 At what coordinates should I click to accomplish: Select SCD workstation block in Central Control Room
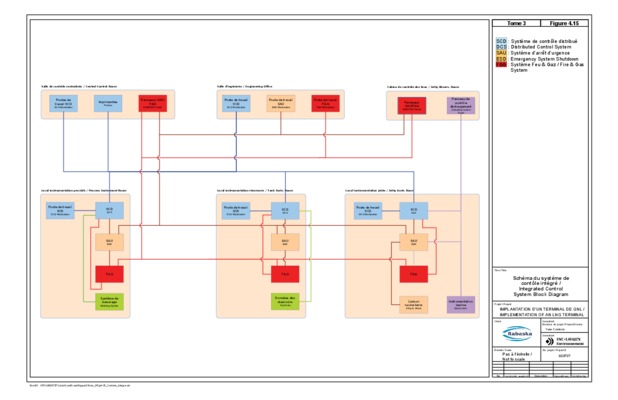point(63,103)
